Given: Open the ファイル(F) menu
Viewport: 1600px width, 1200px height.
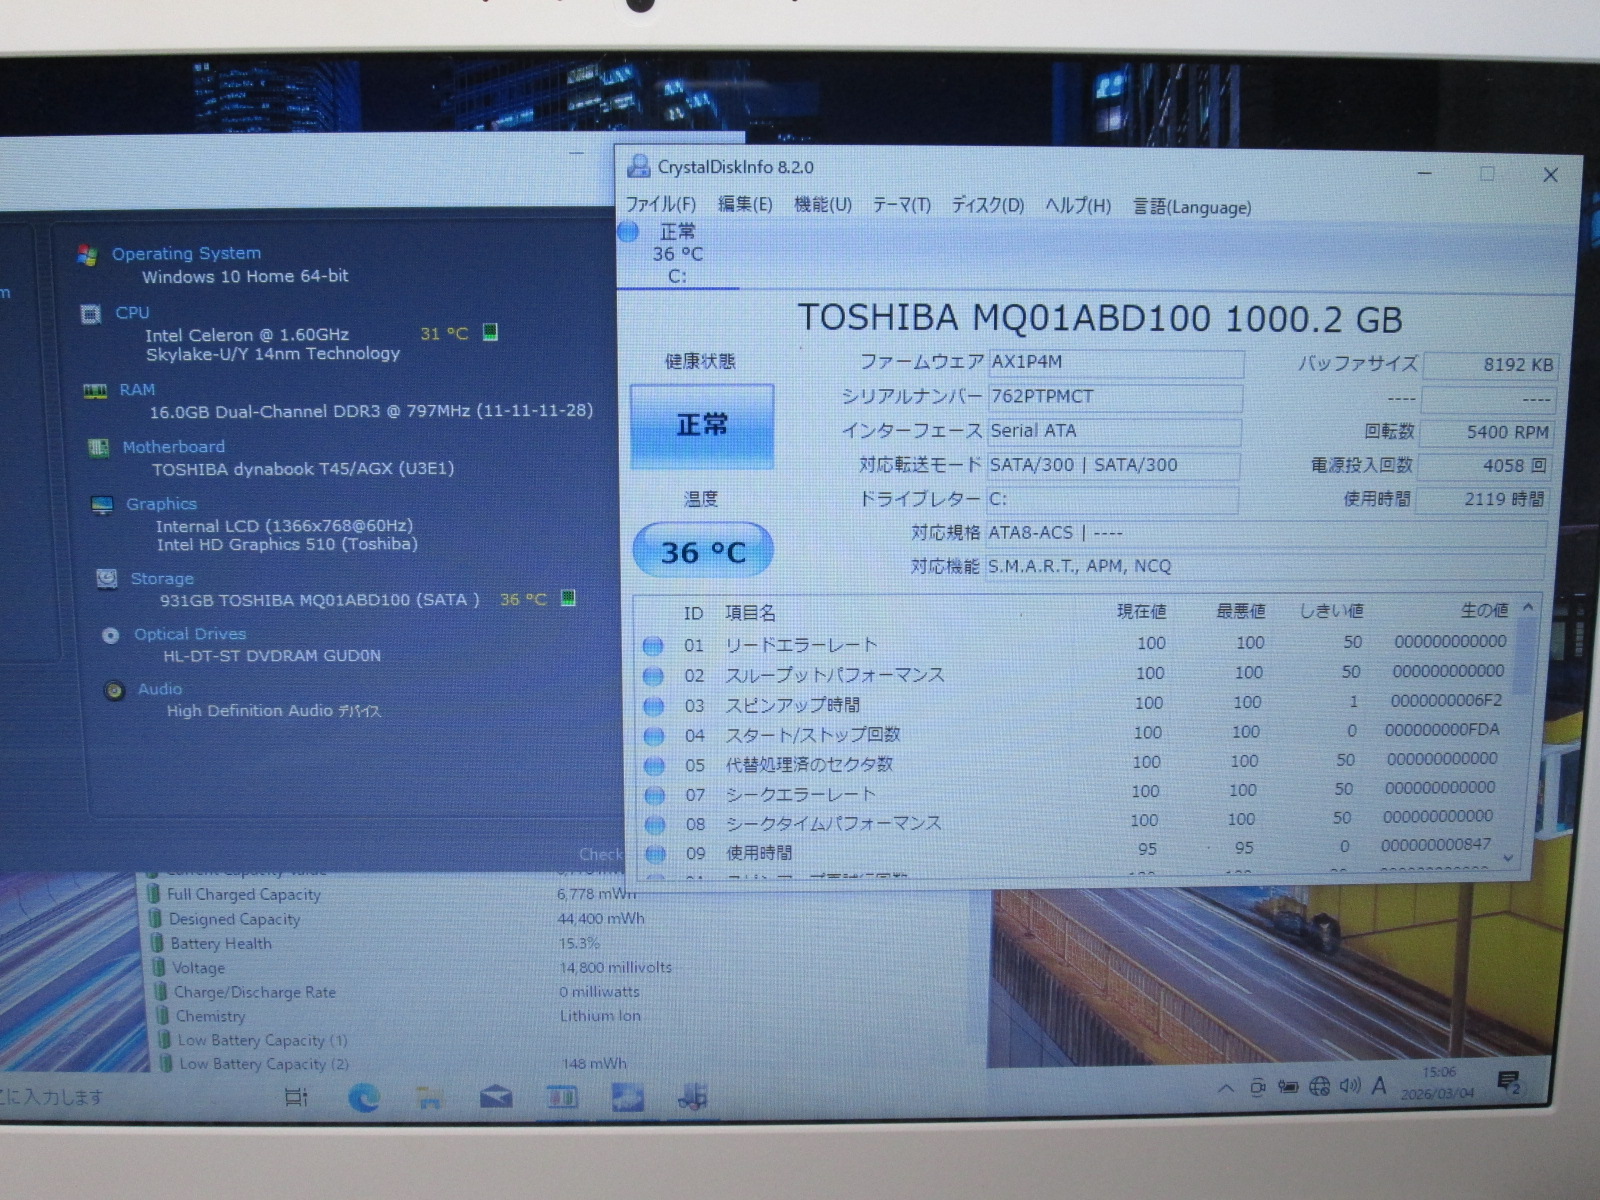Looking at the screenshot, I should (660, 205).
